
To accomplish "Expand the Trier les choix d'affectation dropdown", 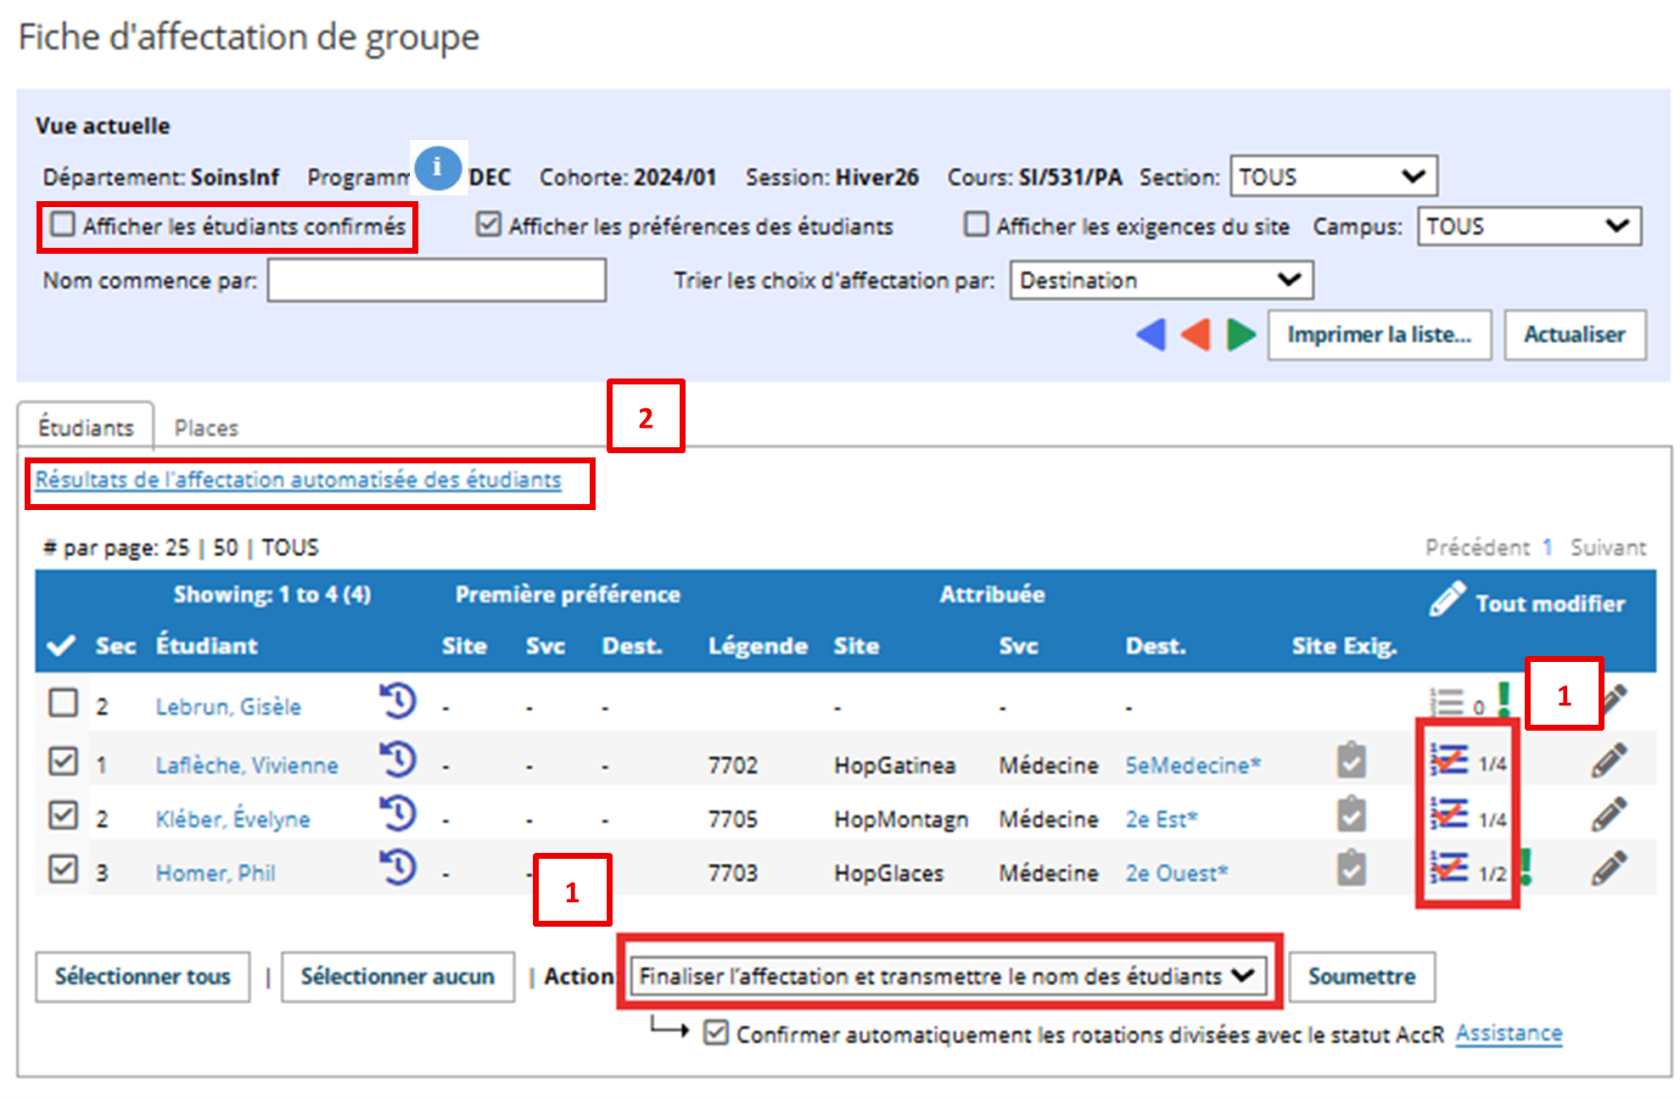I will click(x=1160, y=281).
